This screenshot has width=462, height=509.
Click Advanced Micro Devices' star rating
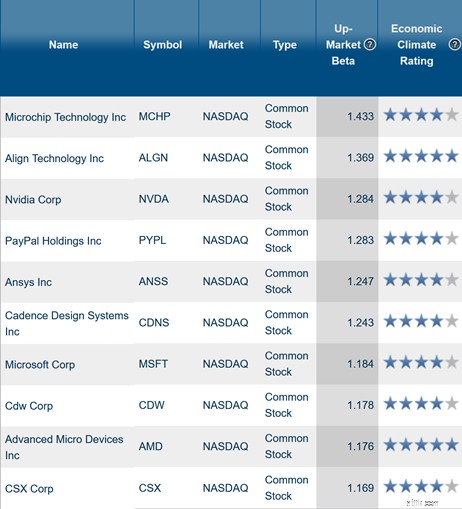pyautogui.click(x=421, y=445)
